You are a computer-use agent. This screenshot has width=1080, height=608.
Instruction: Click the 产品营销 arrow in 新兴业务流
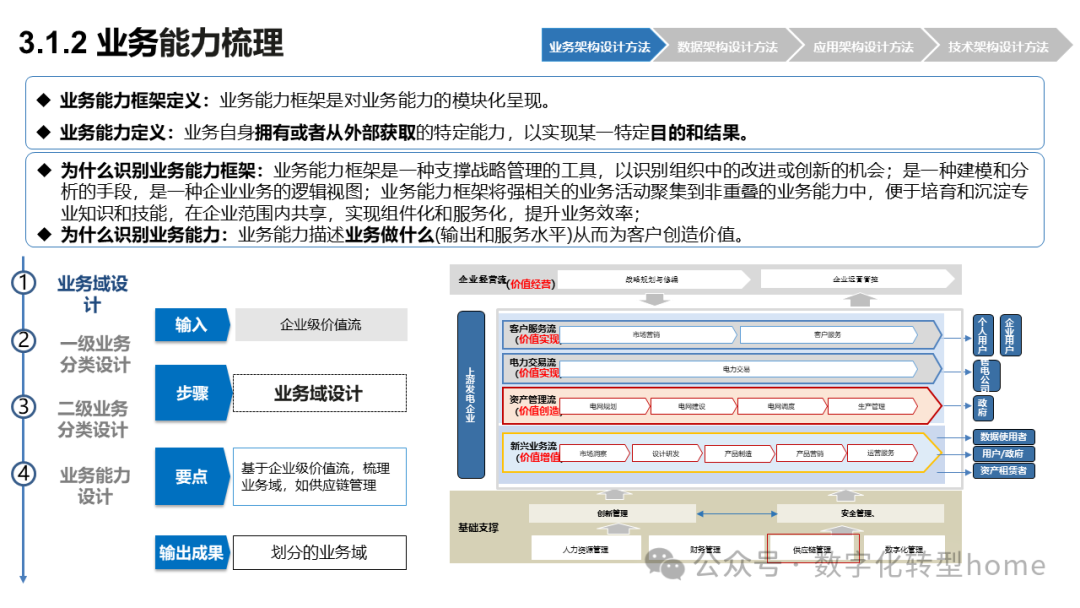tap(811, 453)
